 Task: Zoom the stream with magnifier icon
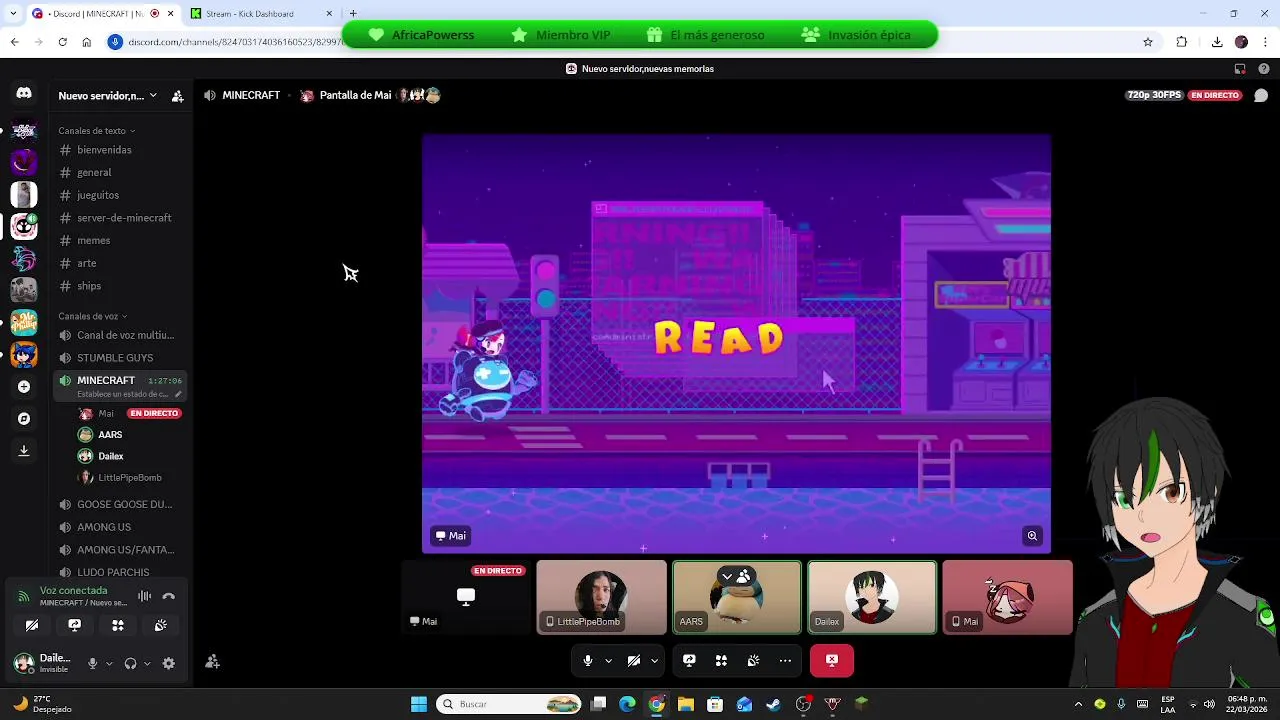click(x=1032, y=536)
